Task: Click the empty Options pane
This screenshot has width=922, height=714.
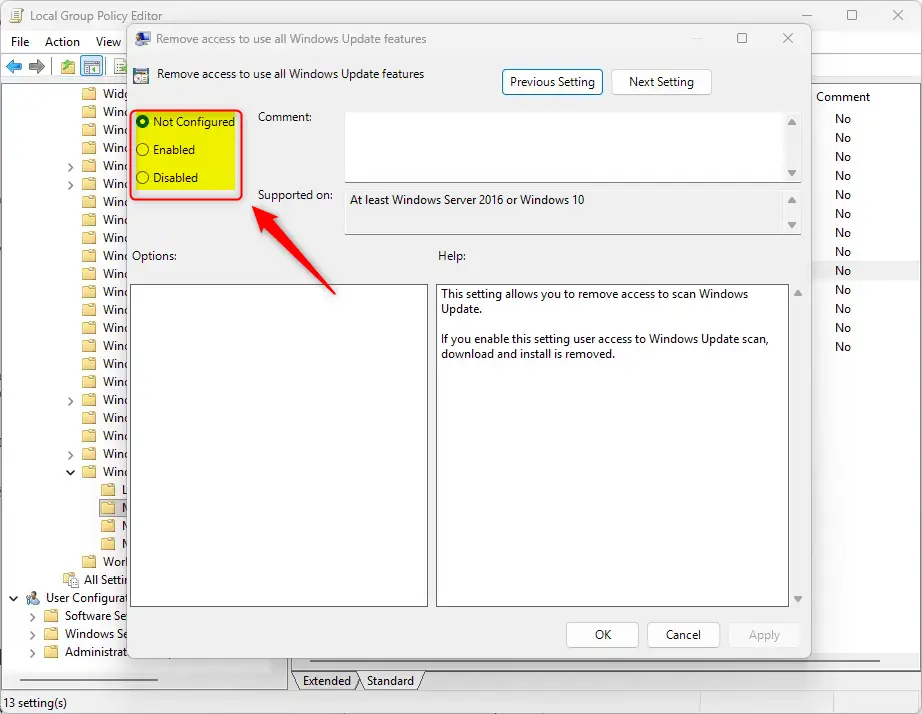Action: [279, 445]
